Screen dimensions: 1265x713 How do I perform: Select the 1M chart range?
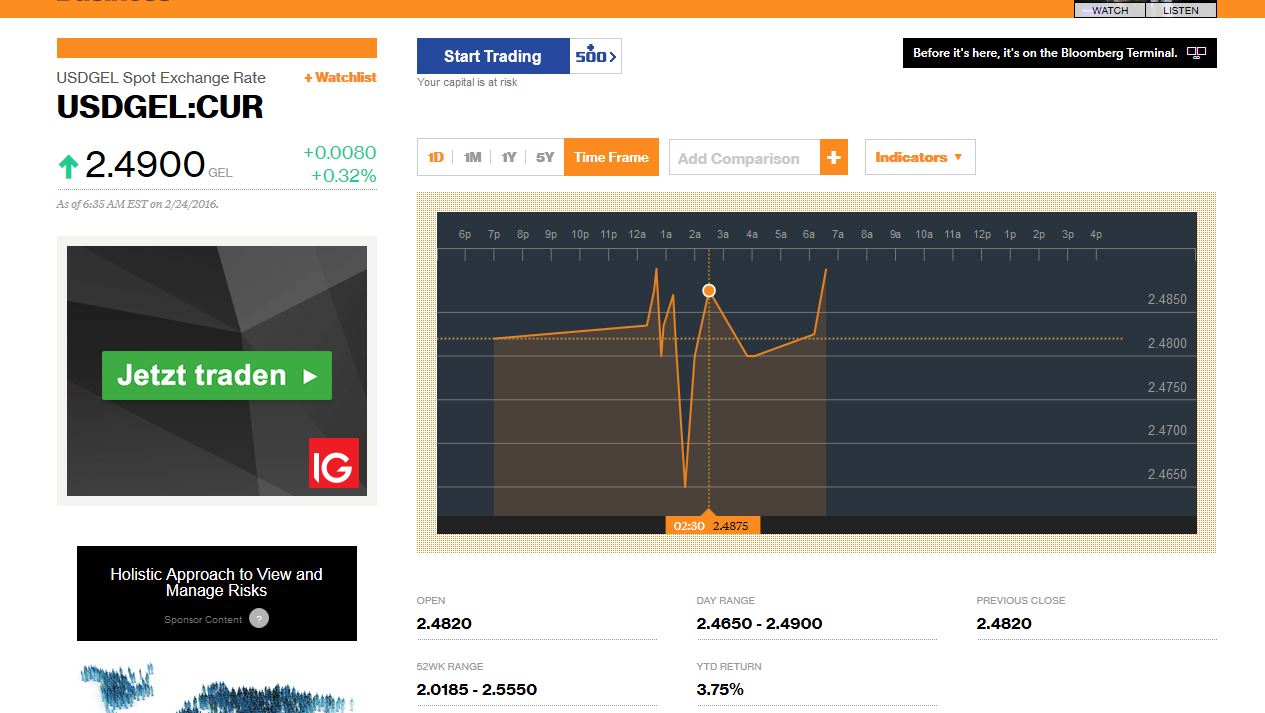(472, 157)
